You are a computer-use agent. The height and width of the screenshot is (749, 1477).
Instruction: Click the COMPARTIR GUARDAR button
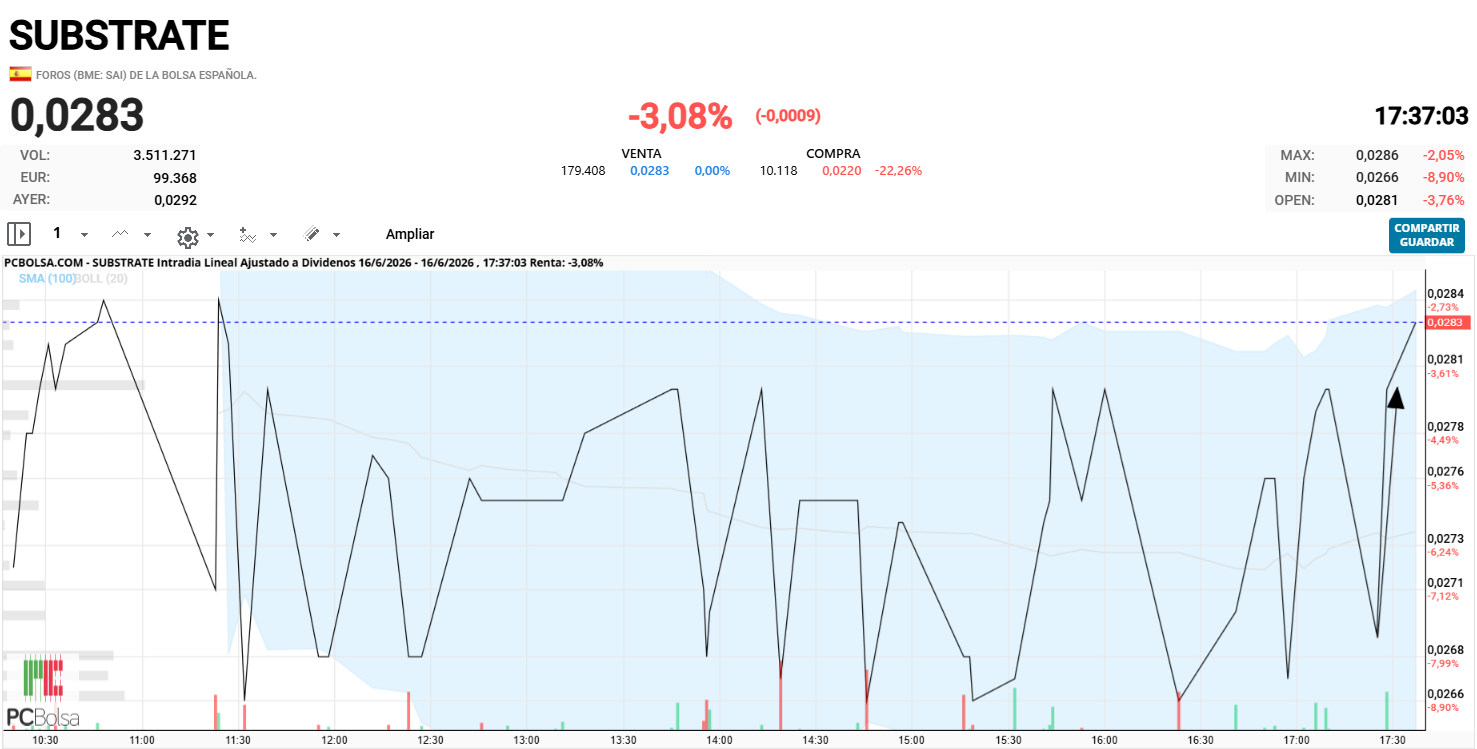click(1427, 235)
